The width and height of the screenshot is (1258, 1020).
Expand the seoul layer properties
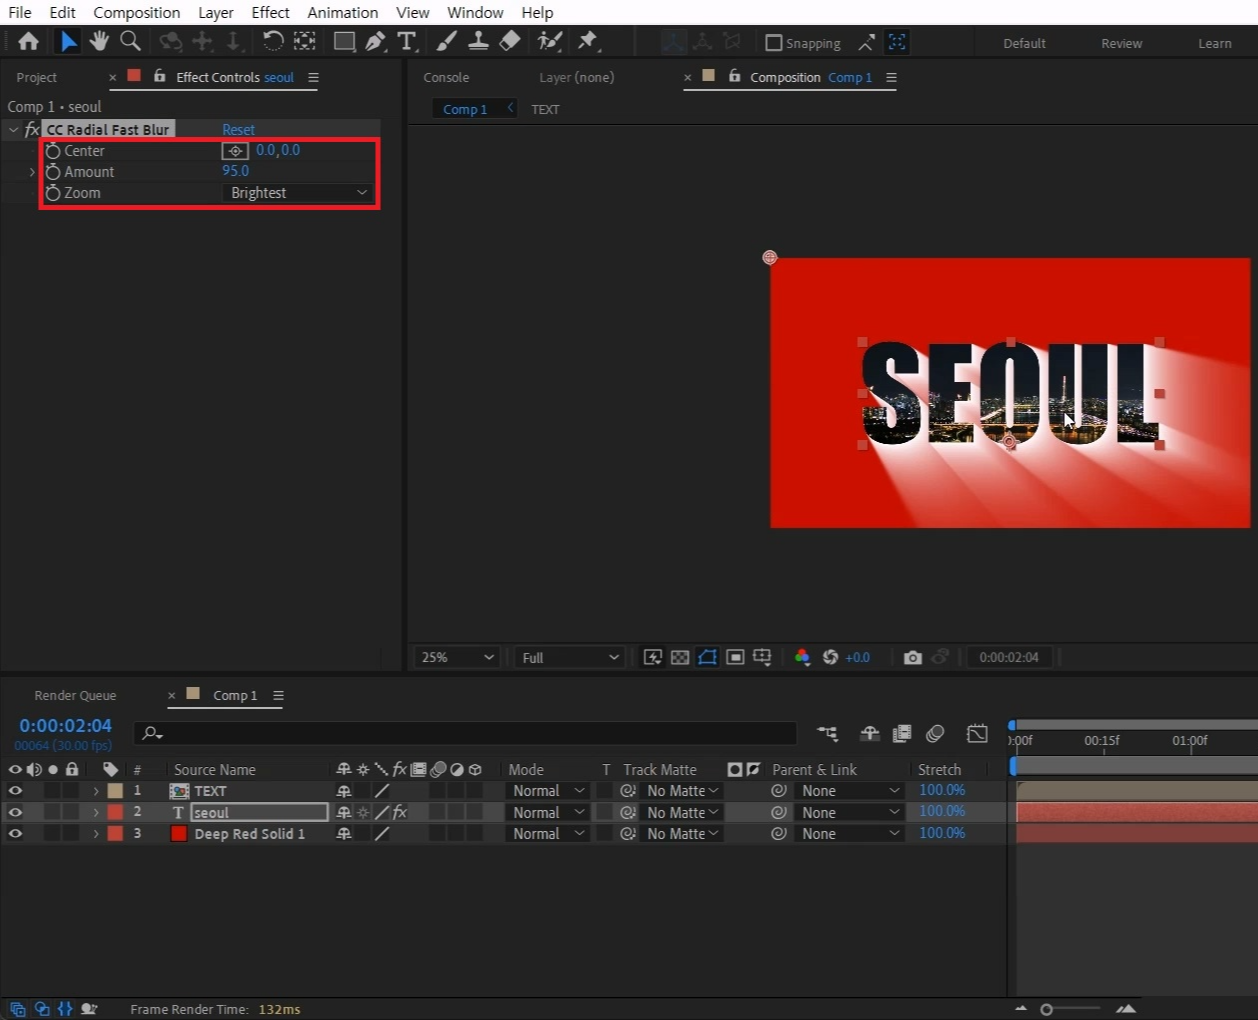click(x=96, y=812)
